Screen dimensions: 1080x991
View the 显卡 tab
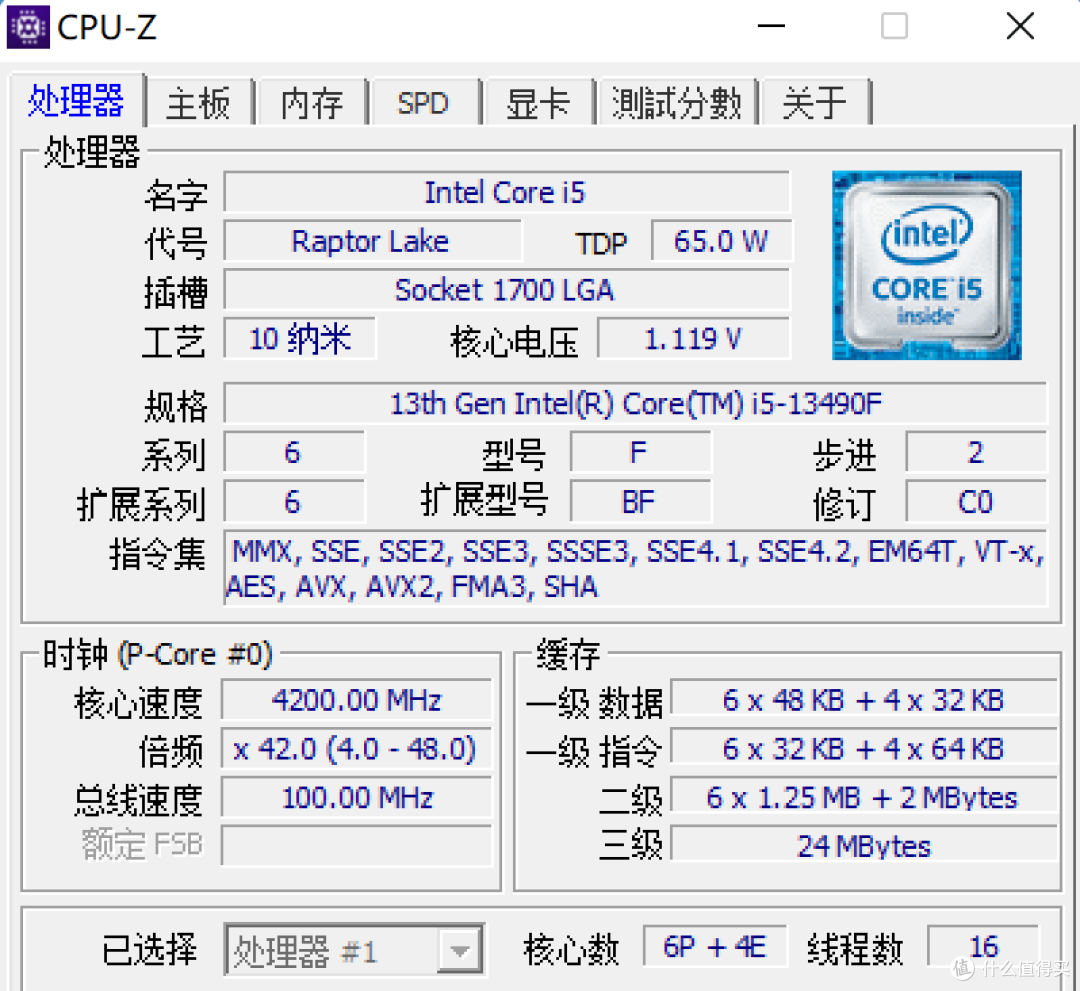(x=539, y=102)
